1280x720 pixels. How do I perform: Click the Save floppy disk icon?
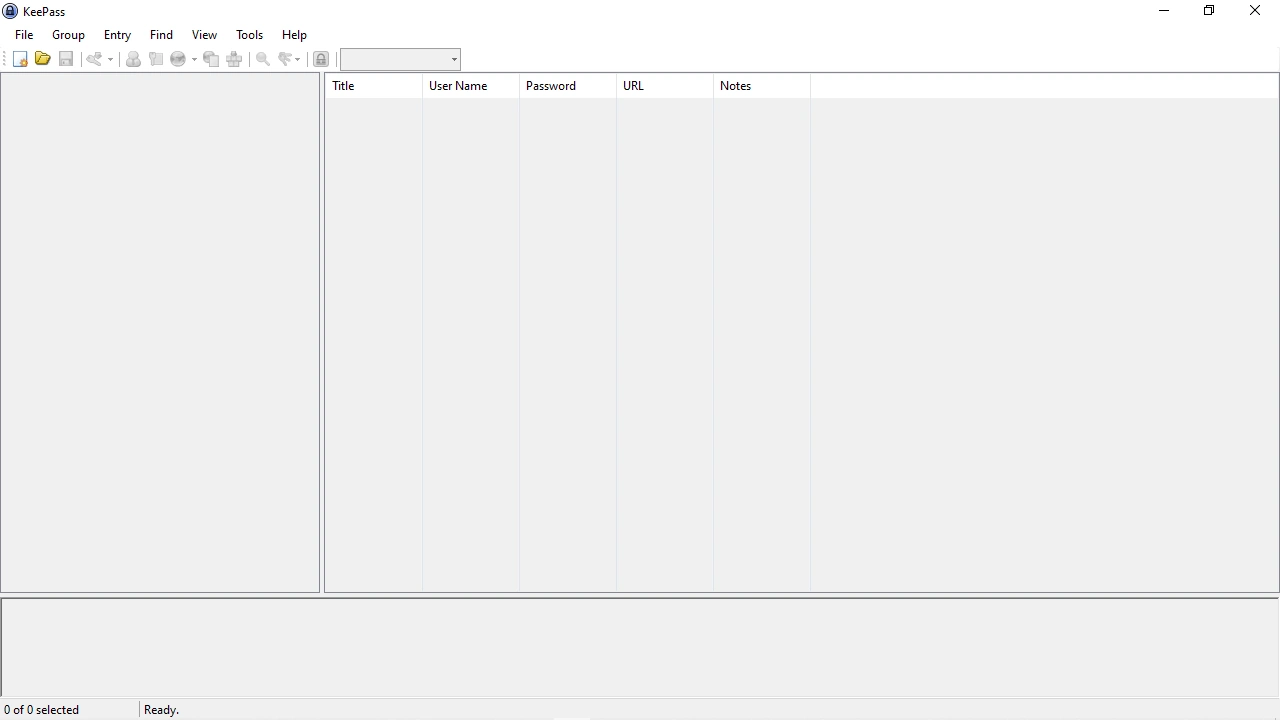pyautogui.click(x=66, y=59)
